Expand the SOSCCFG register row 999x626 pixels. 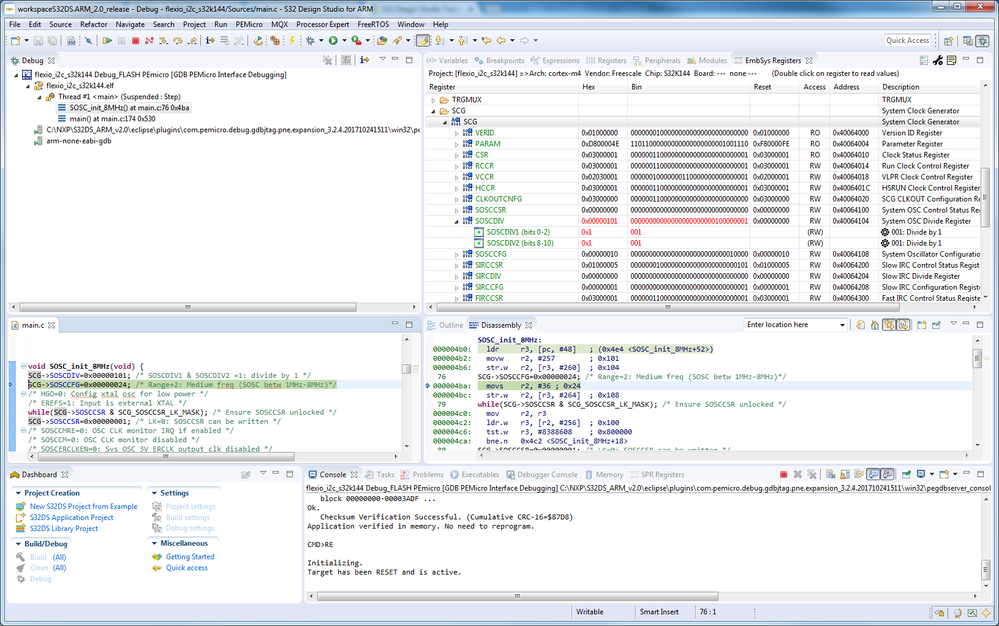(457, 254)
